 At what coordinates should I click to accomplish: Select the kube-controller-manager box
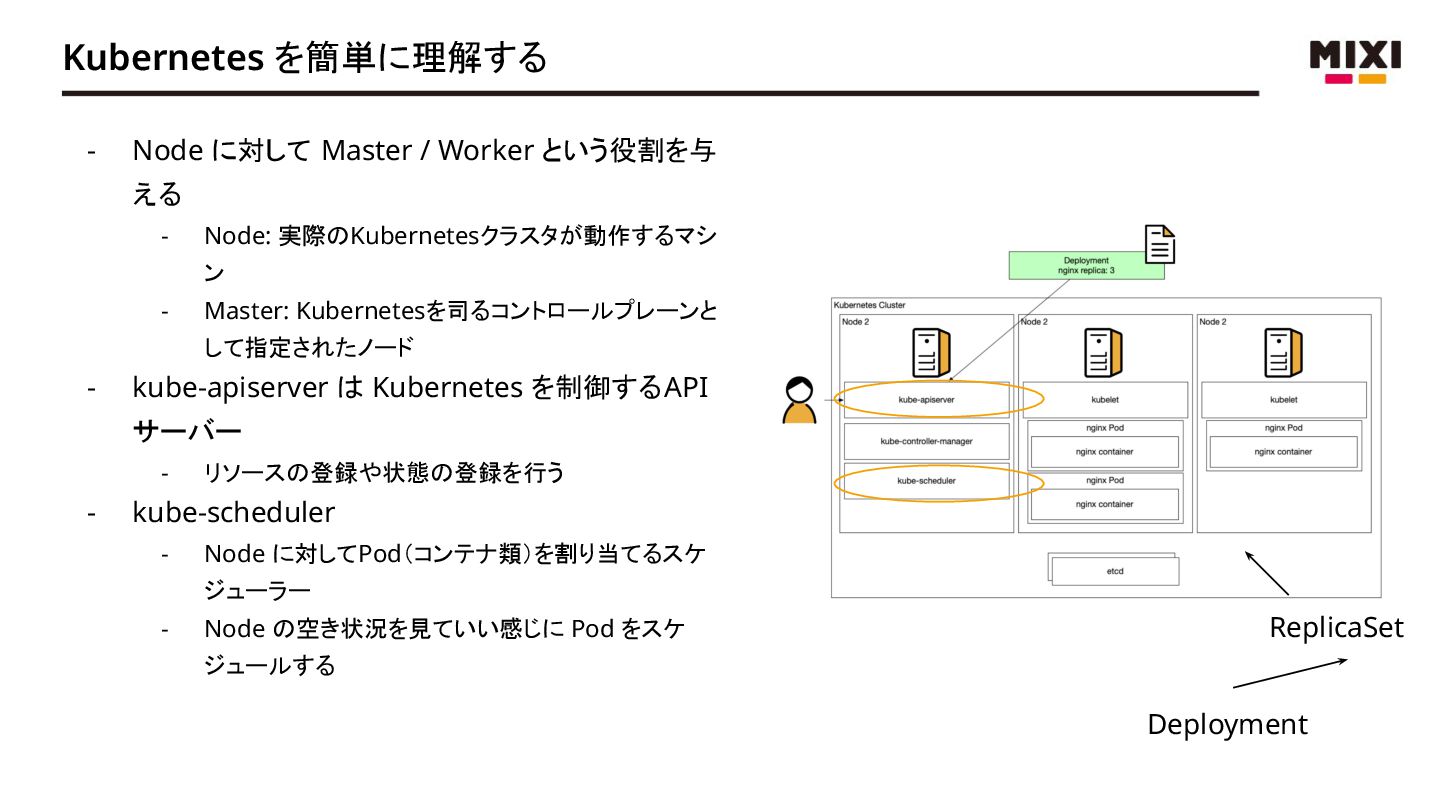tap(927, 441)
